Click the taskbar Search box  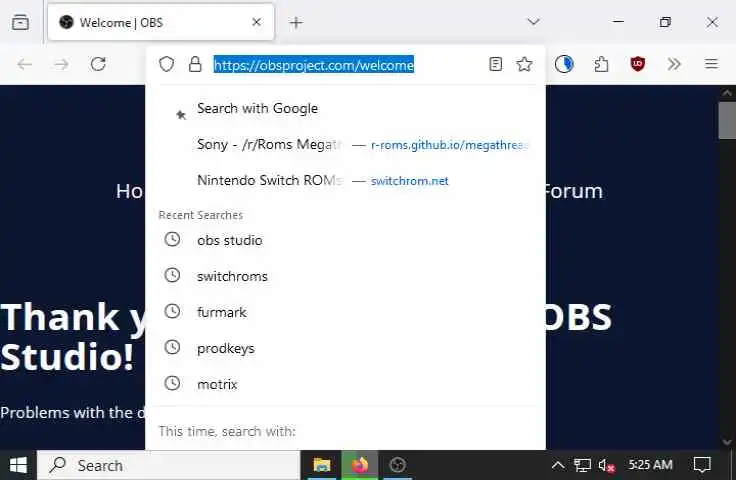click(x=168, y=465)
